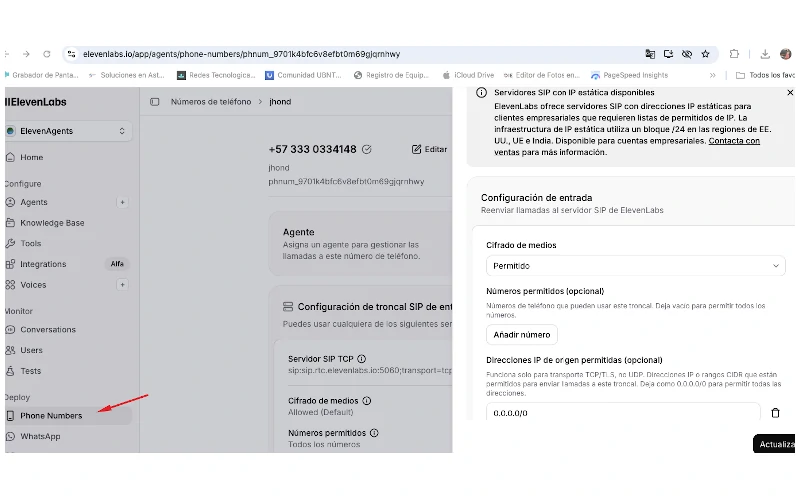
Task: Add a new agent with the plus icon
Action: tap(122, 203)
